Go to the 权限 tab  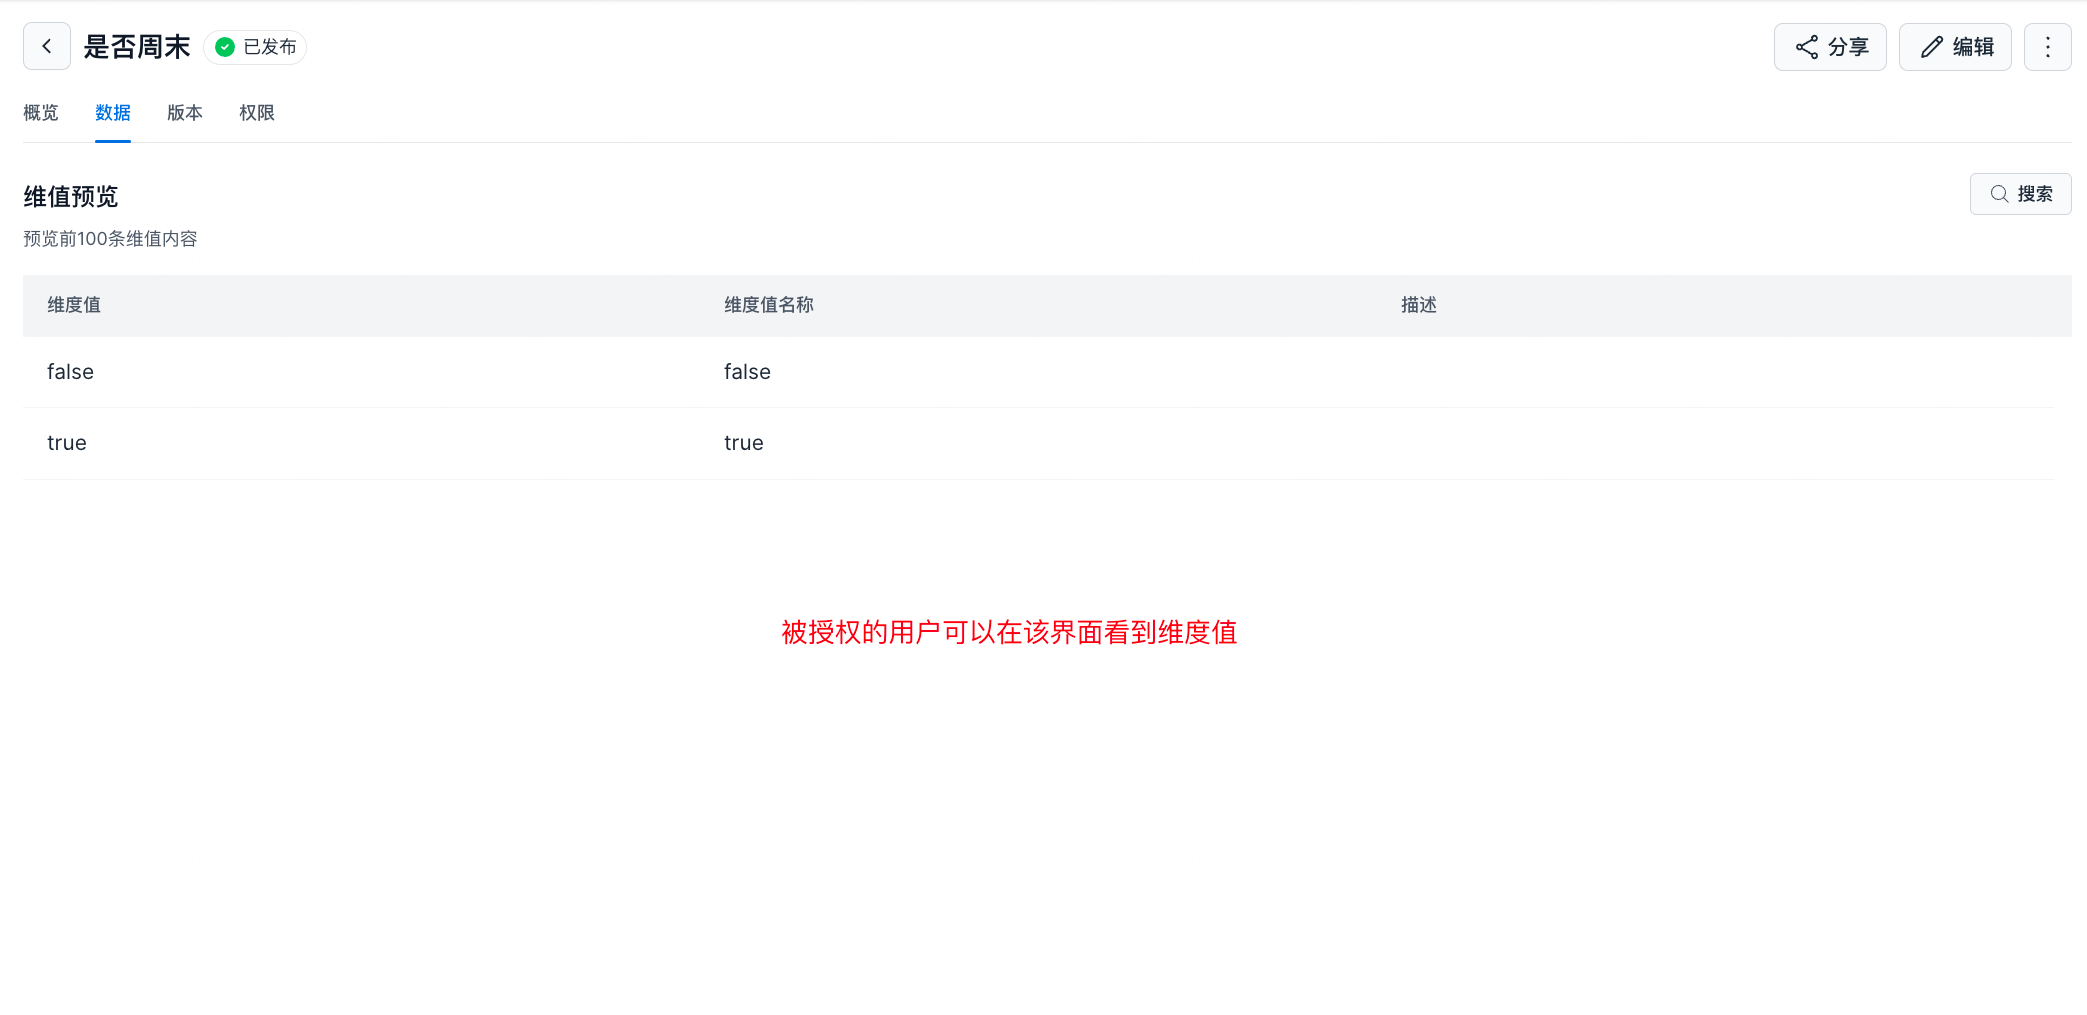coord(257,113)
